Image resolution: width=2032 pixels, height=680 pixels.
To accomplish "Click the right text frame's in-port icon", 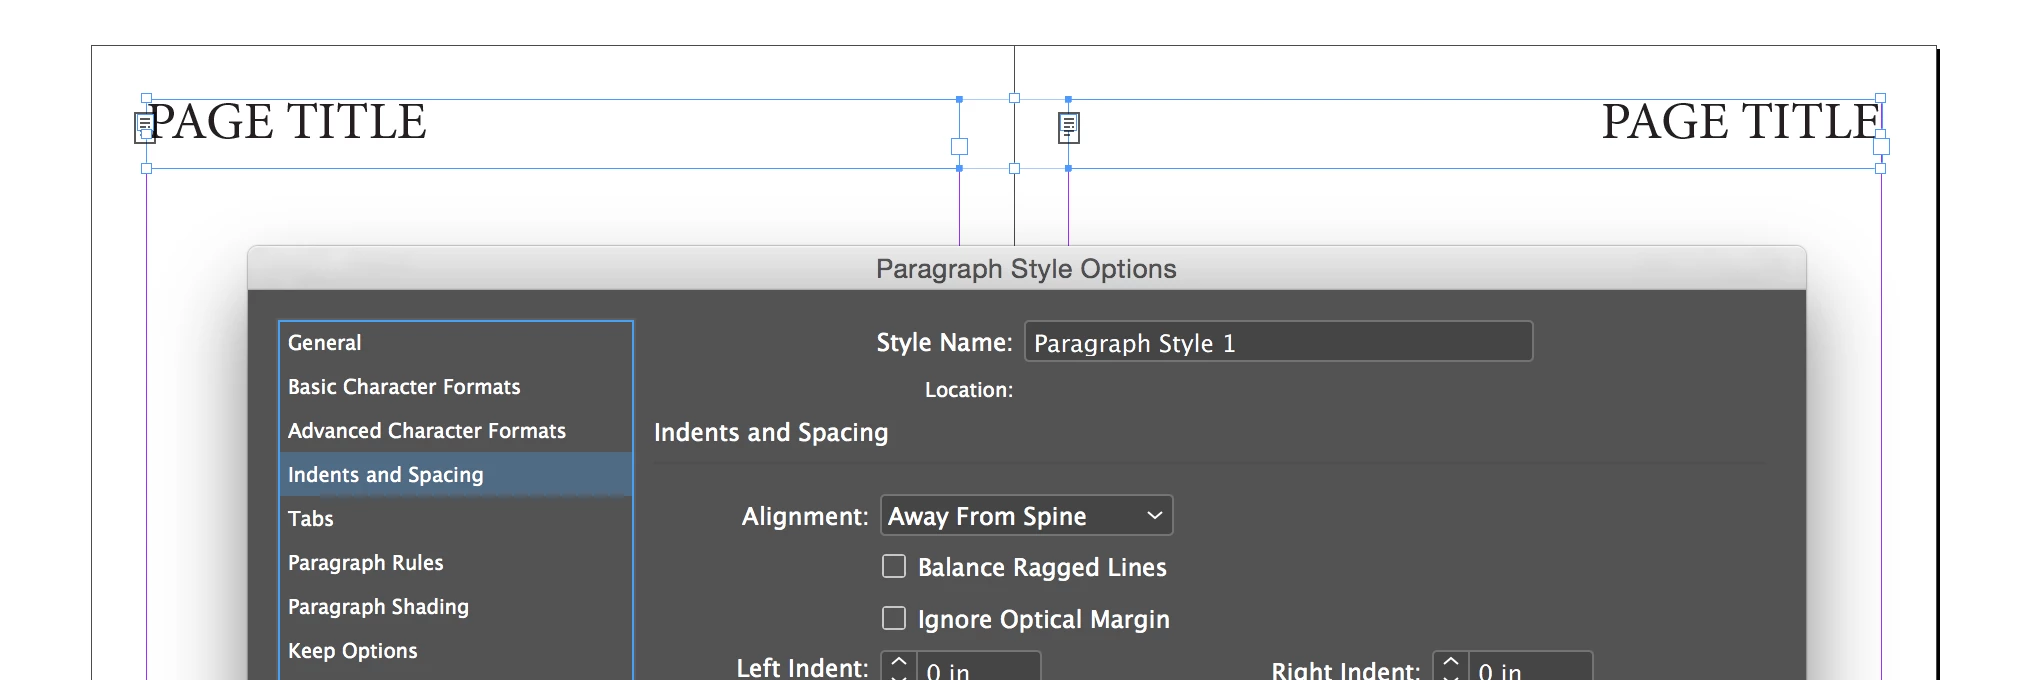I will (1069, 127).
